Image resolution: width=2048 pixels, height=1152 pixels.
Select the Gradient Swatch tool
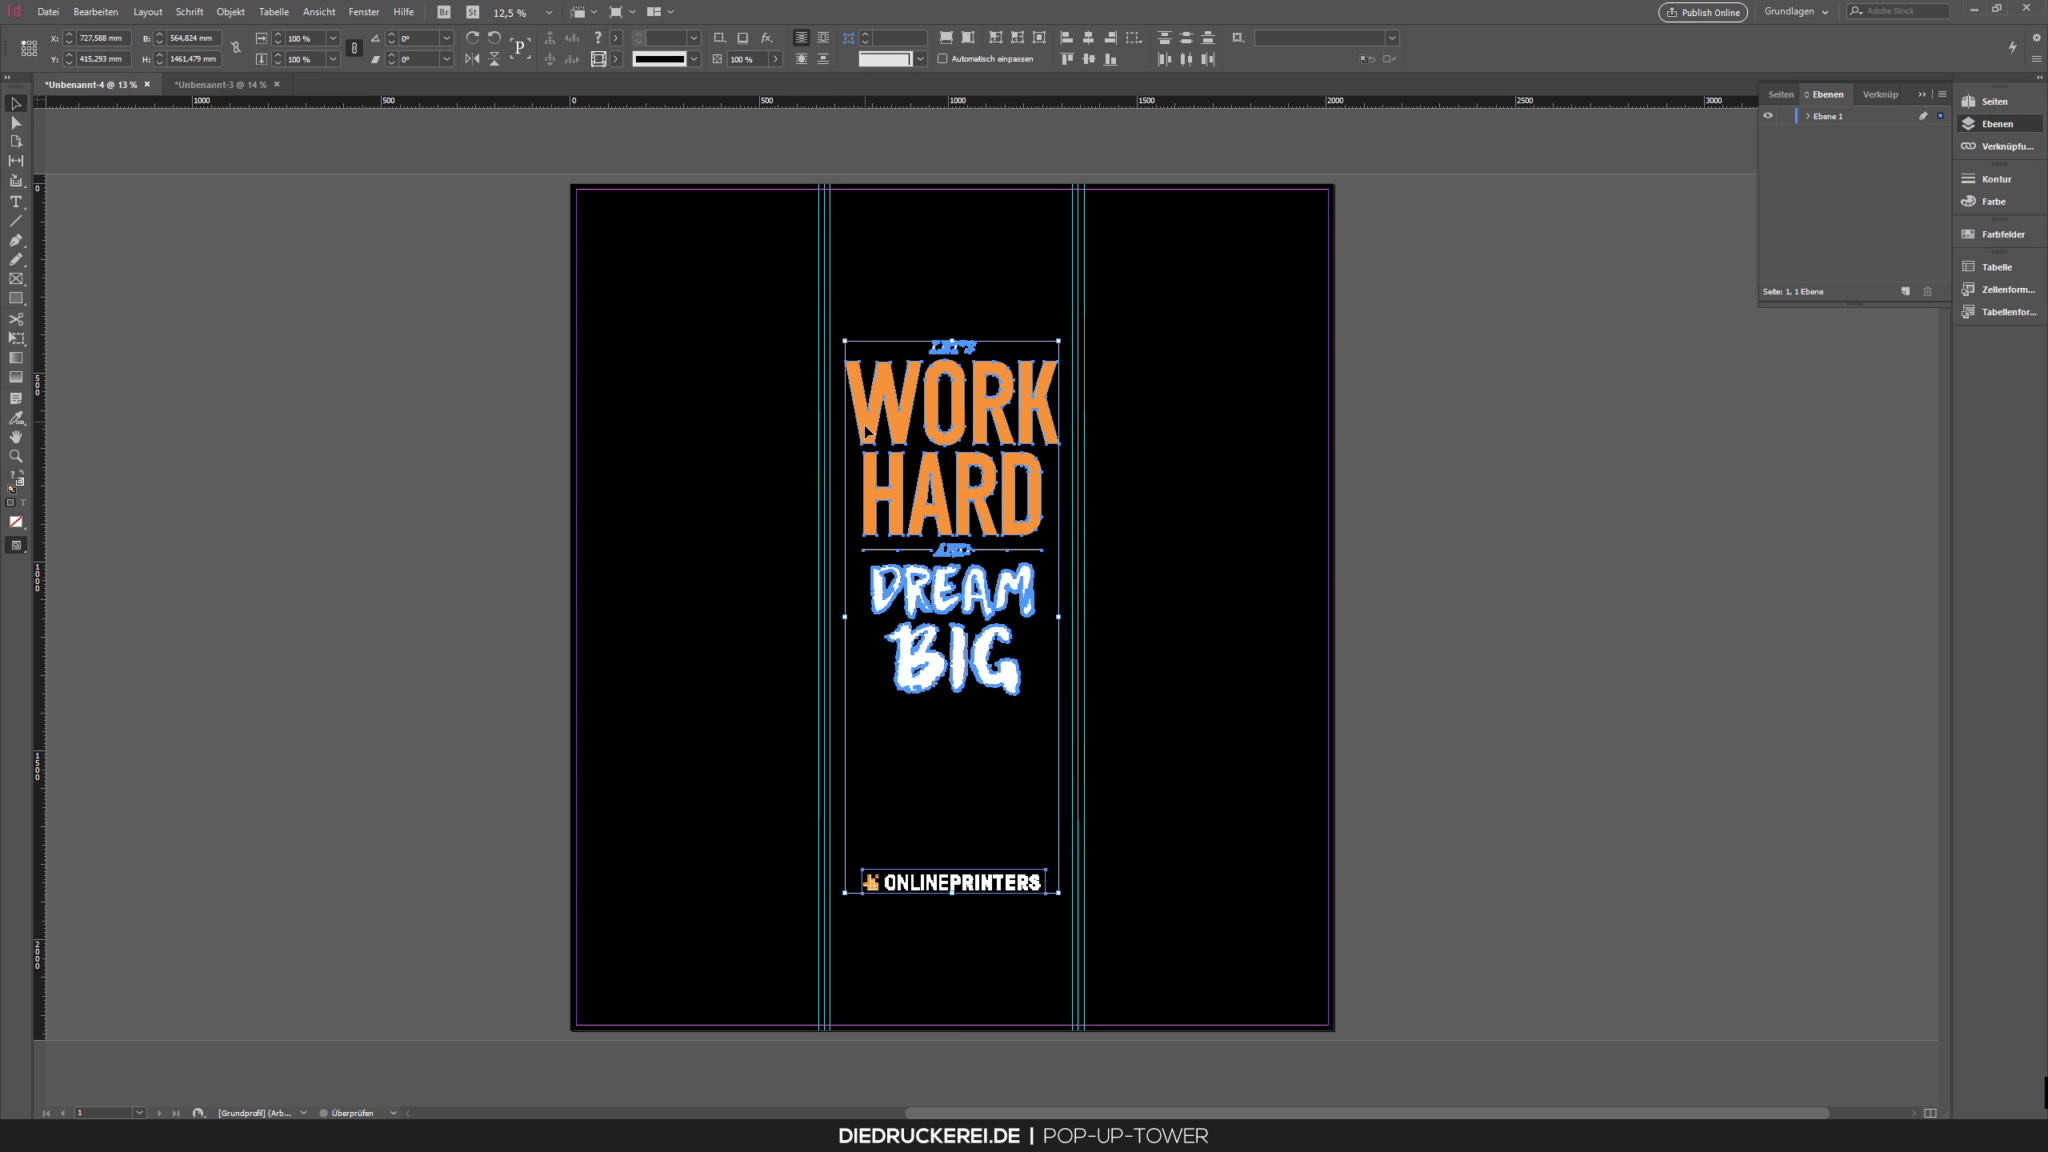(16, 358)
